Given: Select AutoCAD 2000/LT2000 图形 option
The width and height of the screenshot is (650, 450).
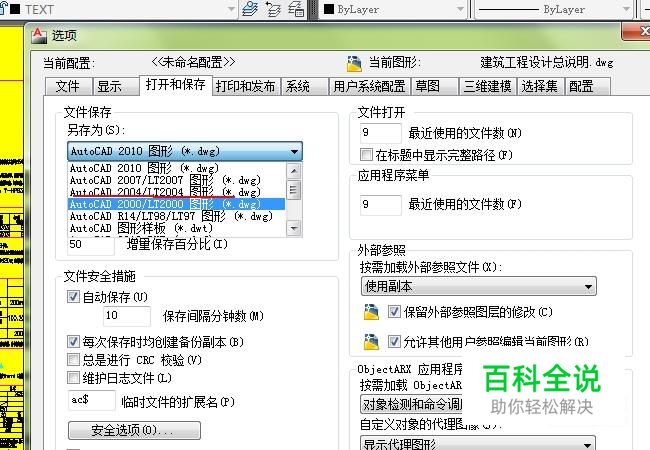Looking at the screenshot, I should [177, 204].
